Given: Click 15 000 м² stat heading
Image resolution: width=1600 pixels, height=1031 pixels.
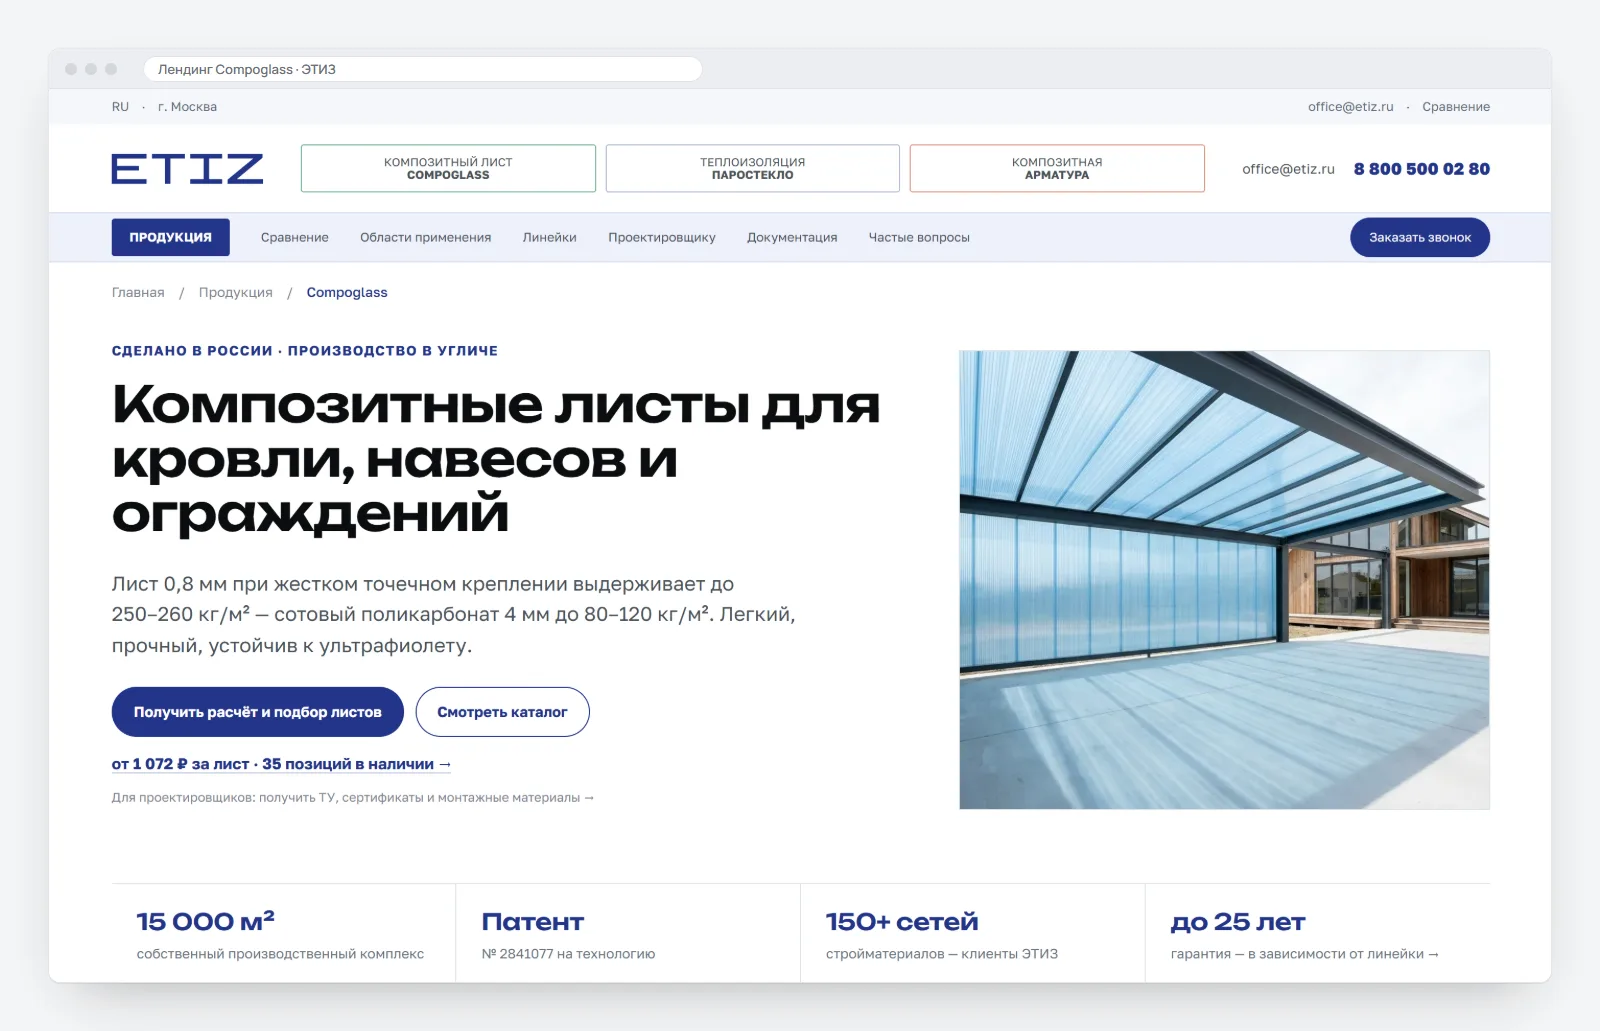Looking at the screenshot, I should click(x=206, y=921).
